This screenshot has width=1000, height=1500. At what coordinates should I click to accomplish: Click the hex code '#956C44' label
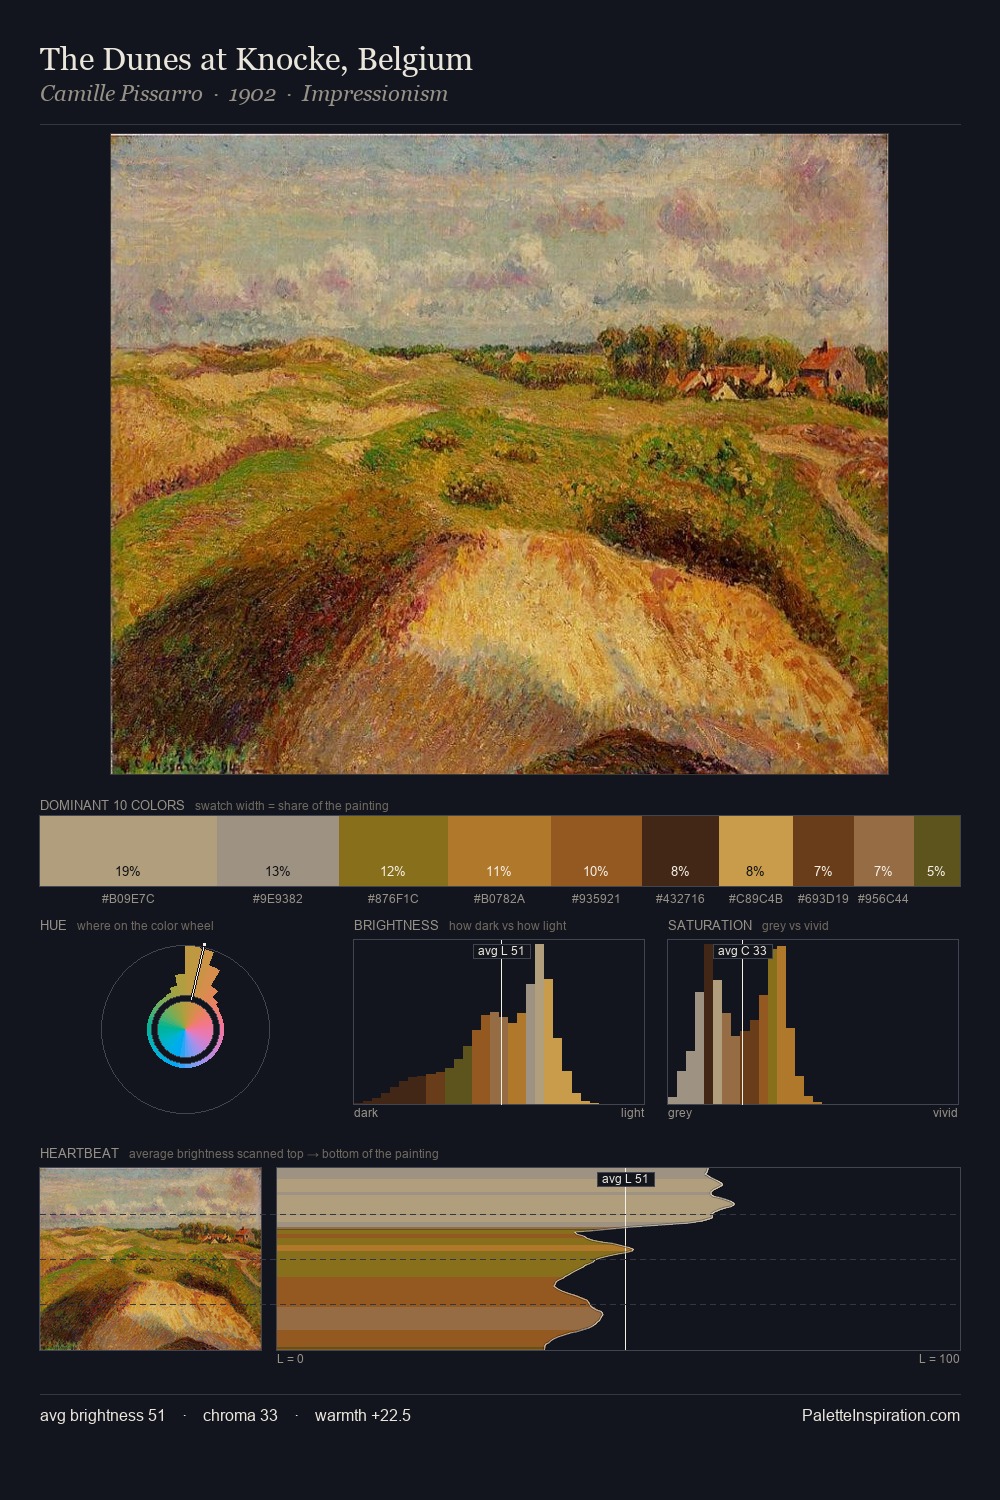click(883, 899)
